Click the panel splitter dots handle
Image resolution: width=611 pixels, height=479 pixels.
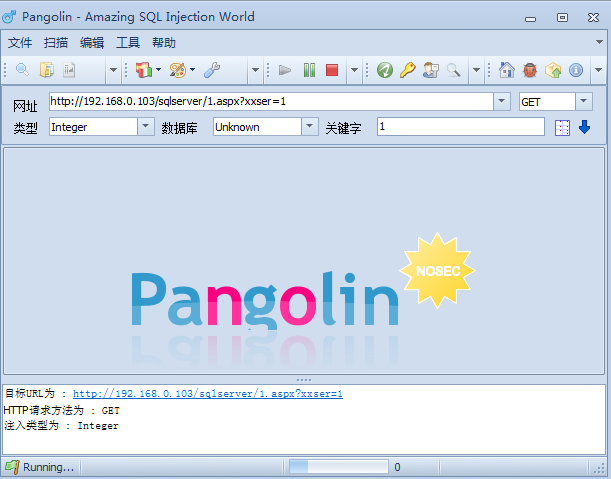[x=304, y=380]
